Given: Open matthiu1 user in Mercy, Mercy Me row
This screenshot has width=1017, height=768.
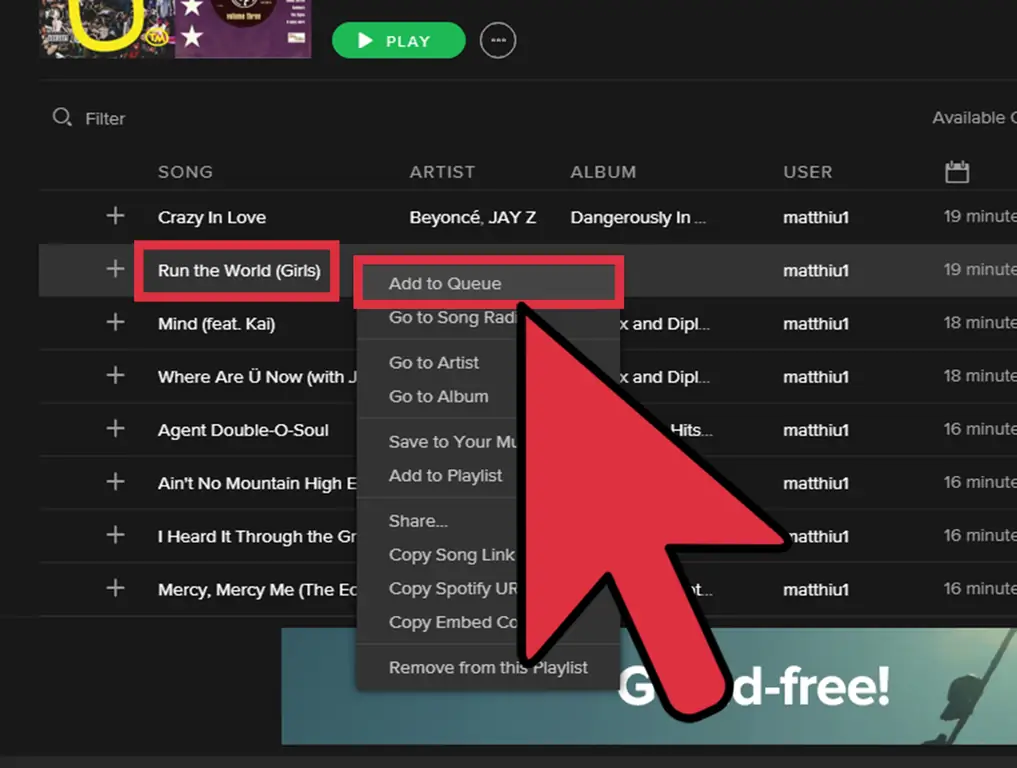Looking at the screenshot, I should (816, 590).
